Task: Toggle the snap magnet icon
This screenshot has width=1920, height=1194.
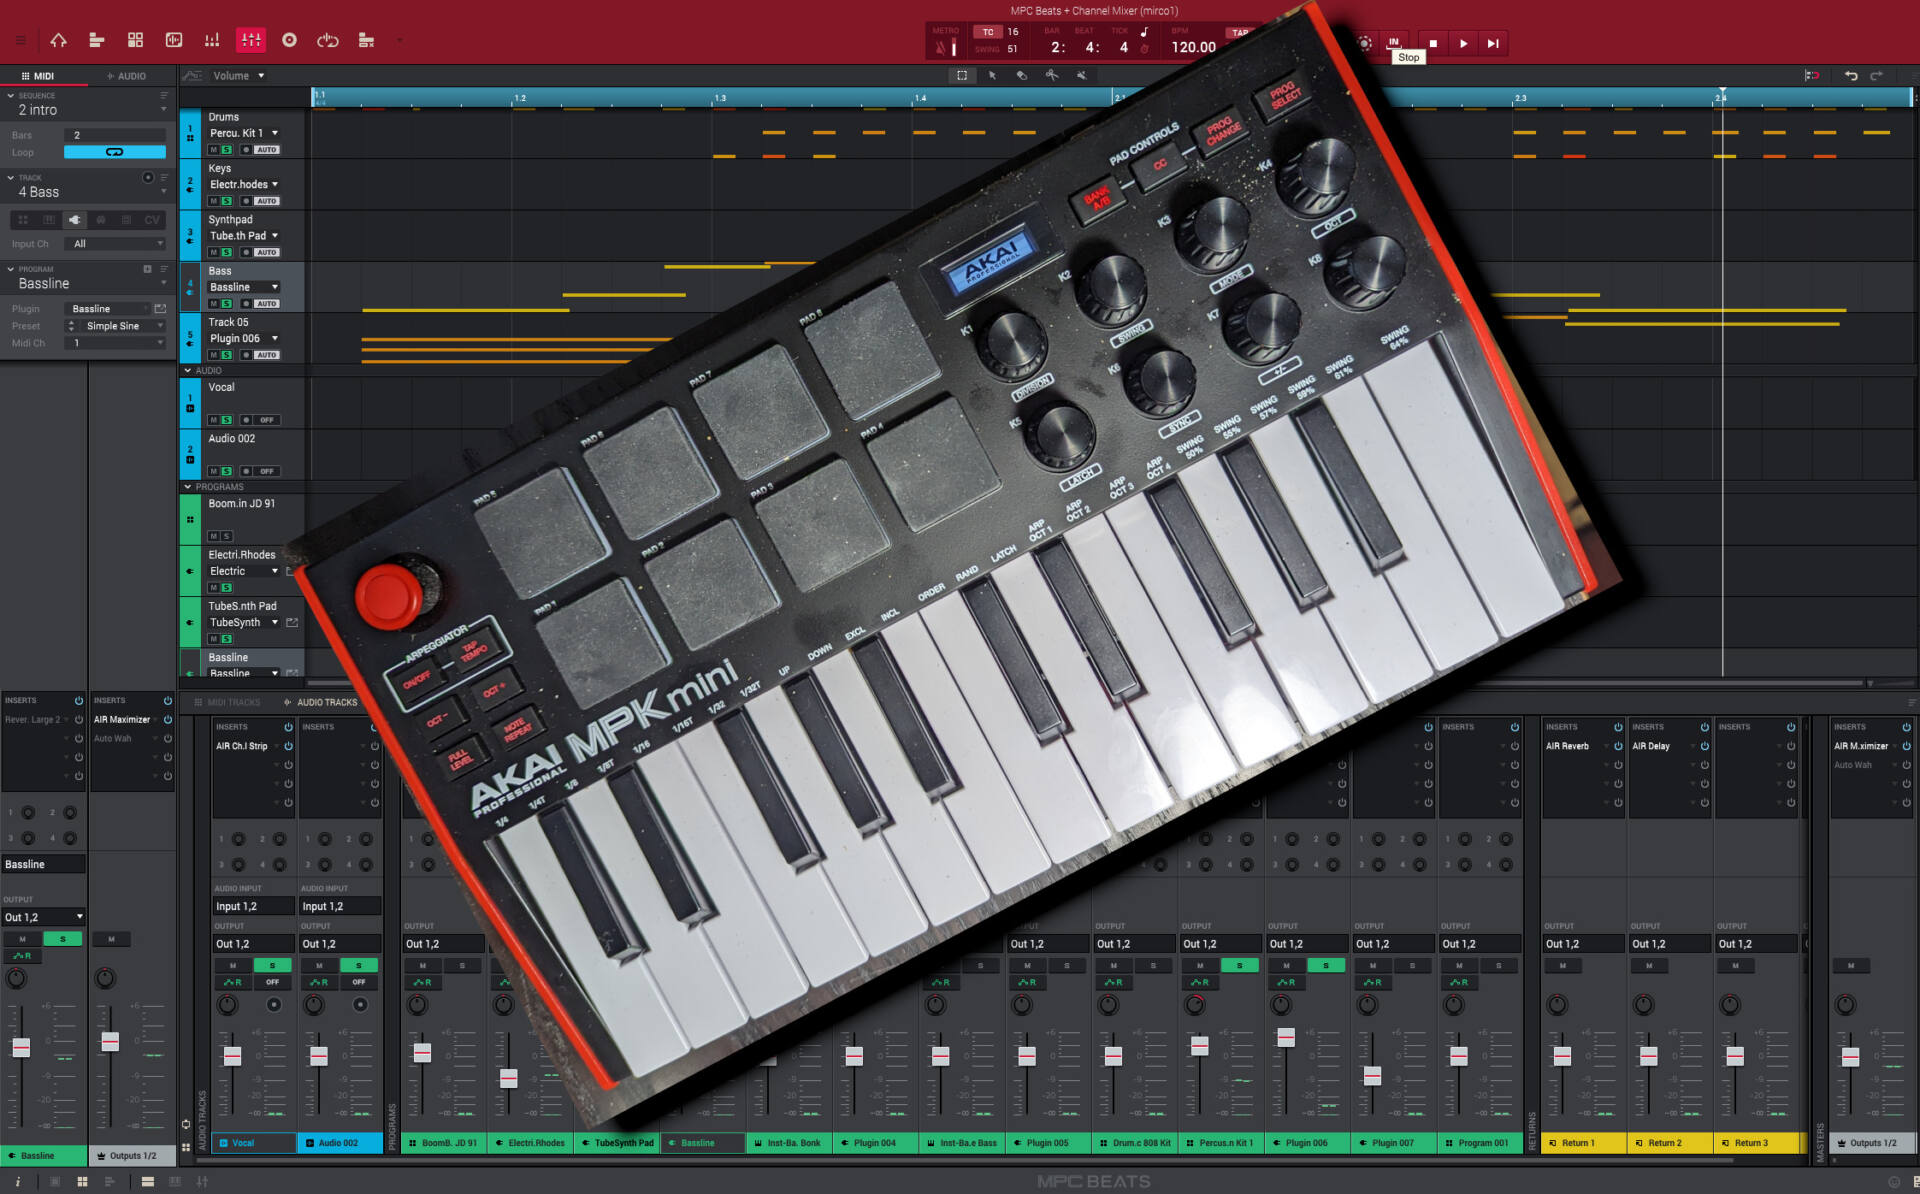Action: pos(1811,75)
